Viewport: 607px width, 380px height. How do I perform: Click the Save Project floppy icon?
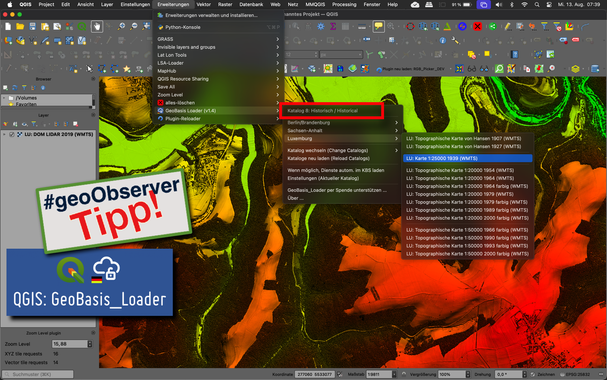(33, 26)
